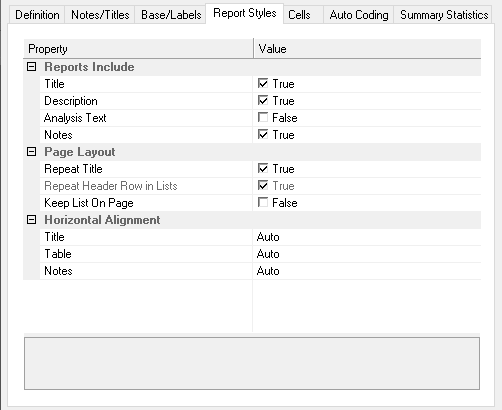Click the Value column header
Viewport: 502px width, 410px height.
pos(367,49)
